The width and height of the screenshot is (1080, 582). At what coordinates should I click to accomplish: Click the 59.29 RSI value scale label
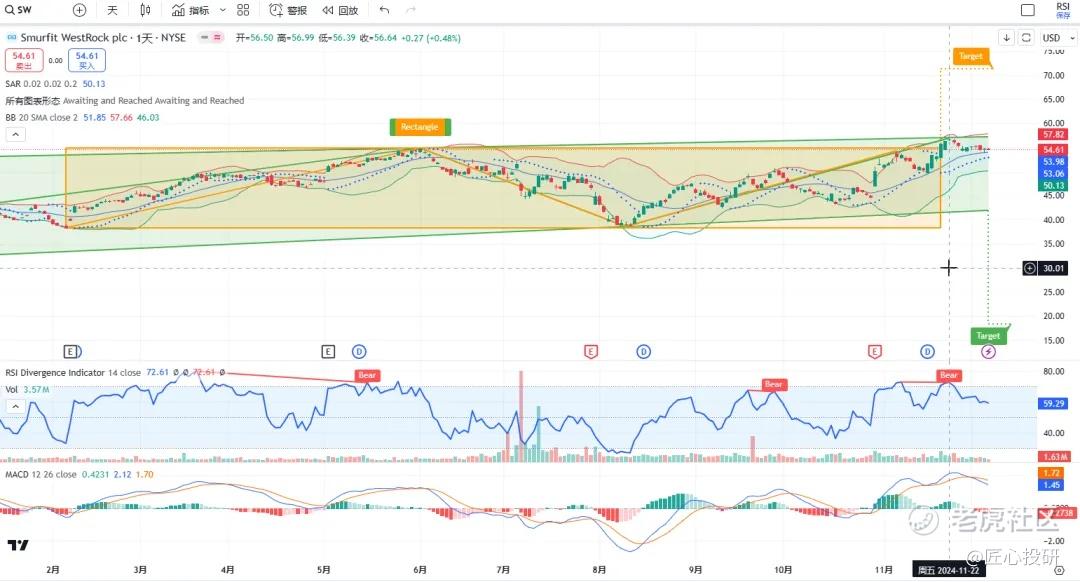coord(1053,404)
